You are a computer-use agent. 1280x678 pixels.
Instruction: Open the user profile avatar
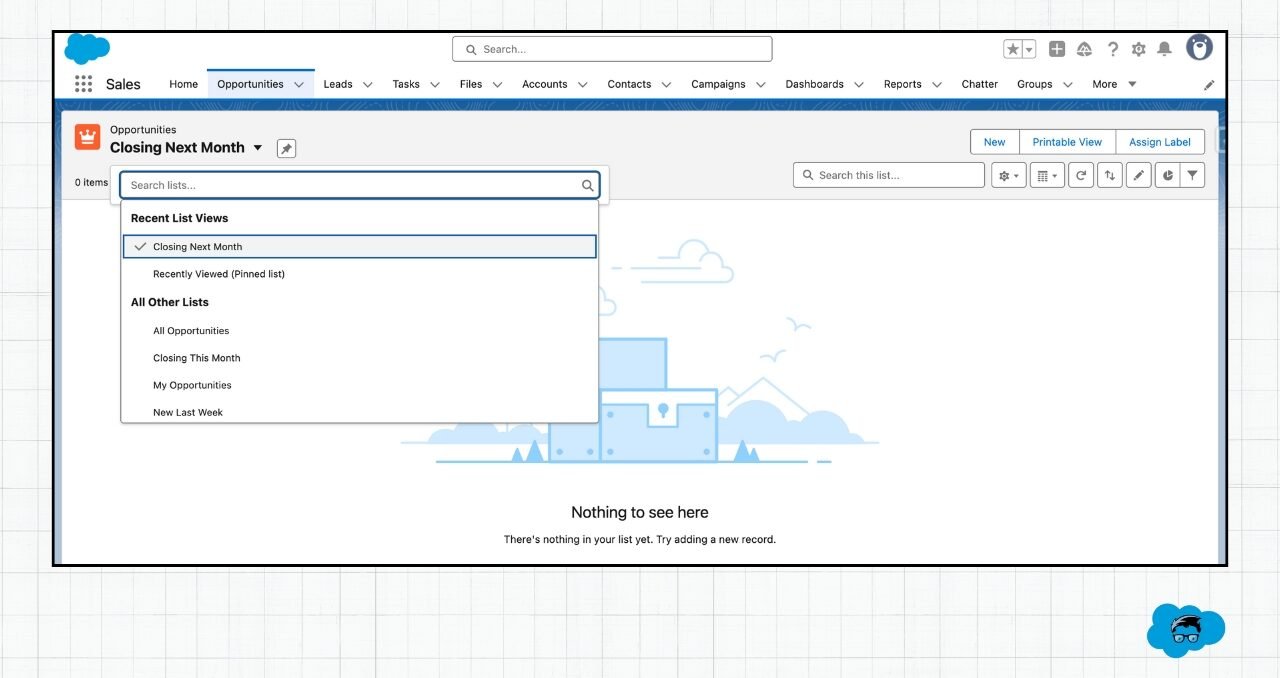1199,47
